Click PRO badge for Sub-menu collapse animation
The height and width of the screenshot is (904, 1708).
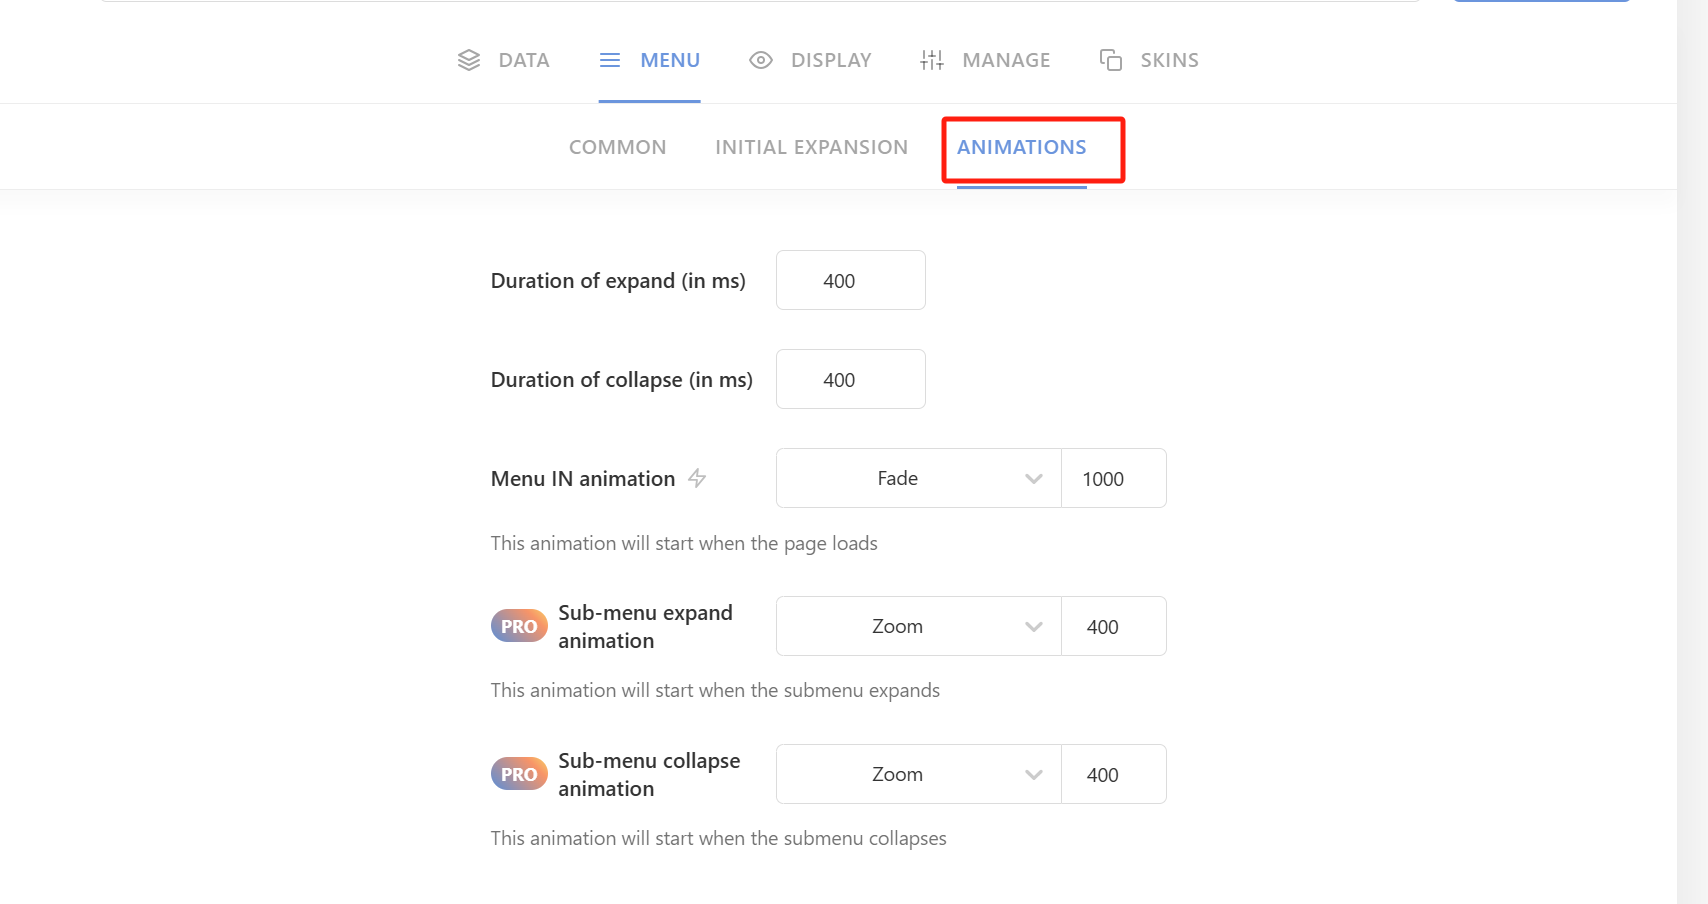point(519,774)
